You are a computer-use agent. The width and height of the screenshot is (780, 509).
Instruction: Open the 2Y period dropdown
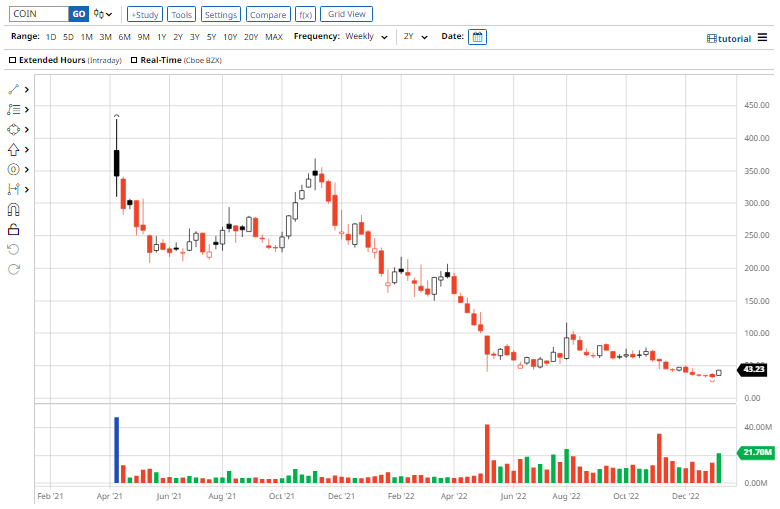pyautogui.click(x=415, y=37)
